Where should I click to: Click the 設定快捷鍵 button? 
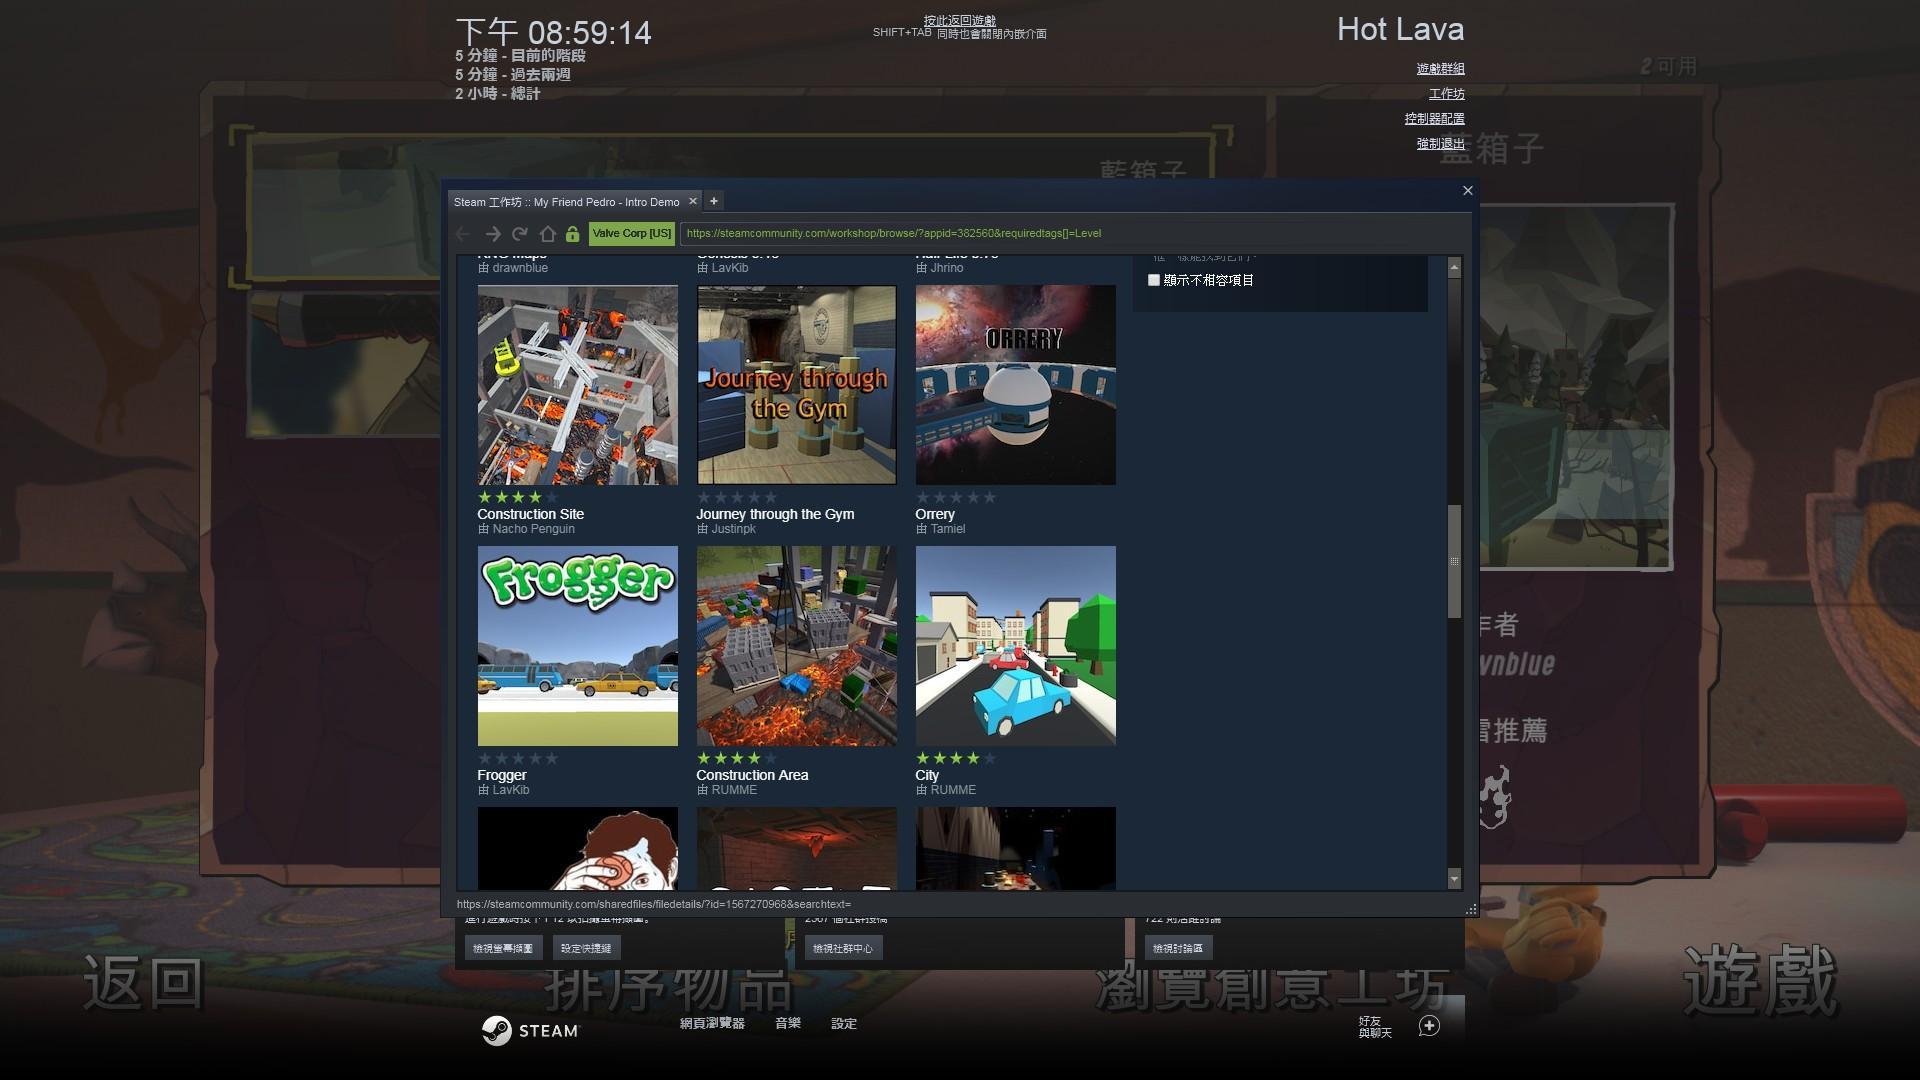[586, 948]
